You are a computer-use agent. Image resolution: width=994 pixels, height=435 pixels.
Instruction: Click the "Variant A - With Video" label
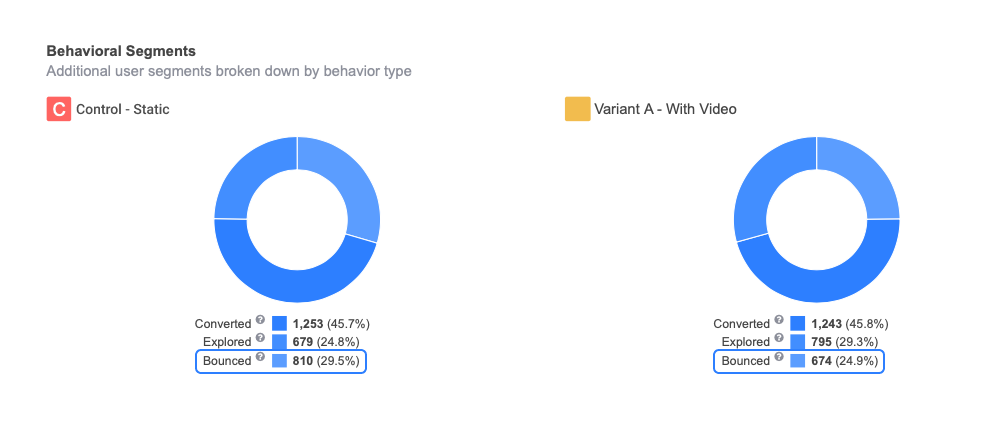click(x=665, y=109)
